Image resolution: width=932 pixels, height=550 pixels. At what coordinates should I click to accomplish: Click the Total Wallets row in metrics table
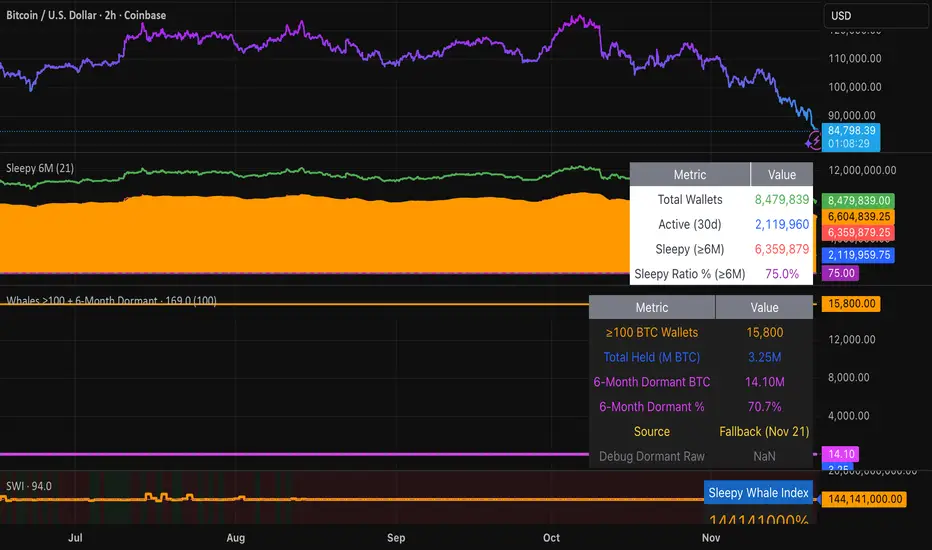690,200
